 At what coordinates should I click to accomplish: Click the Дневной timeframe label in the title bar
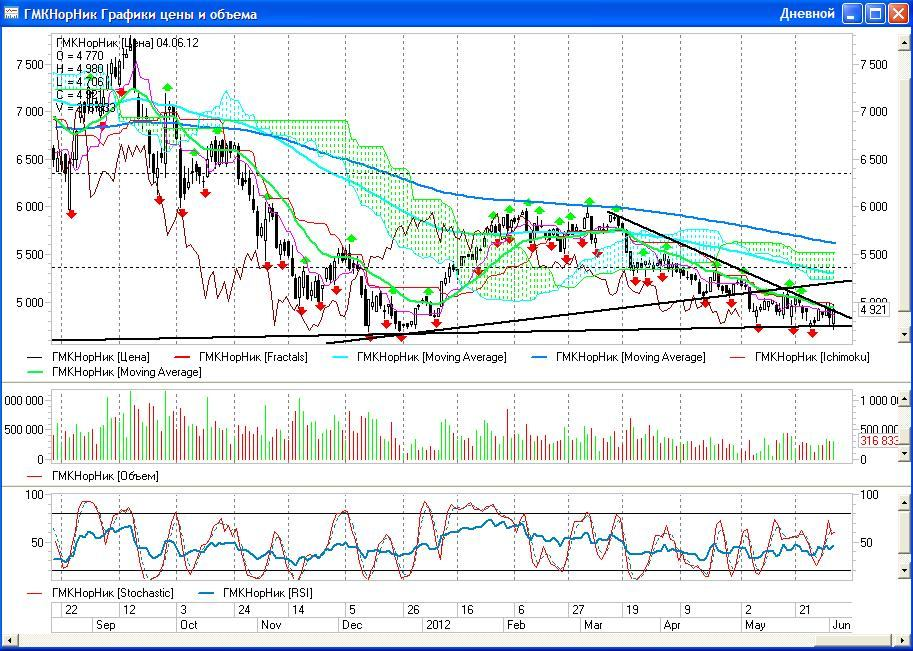click(x=807, y=13)
